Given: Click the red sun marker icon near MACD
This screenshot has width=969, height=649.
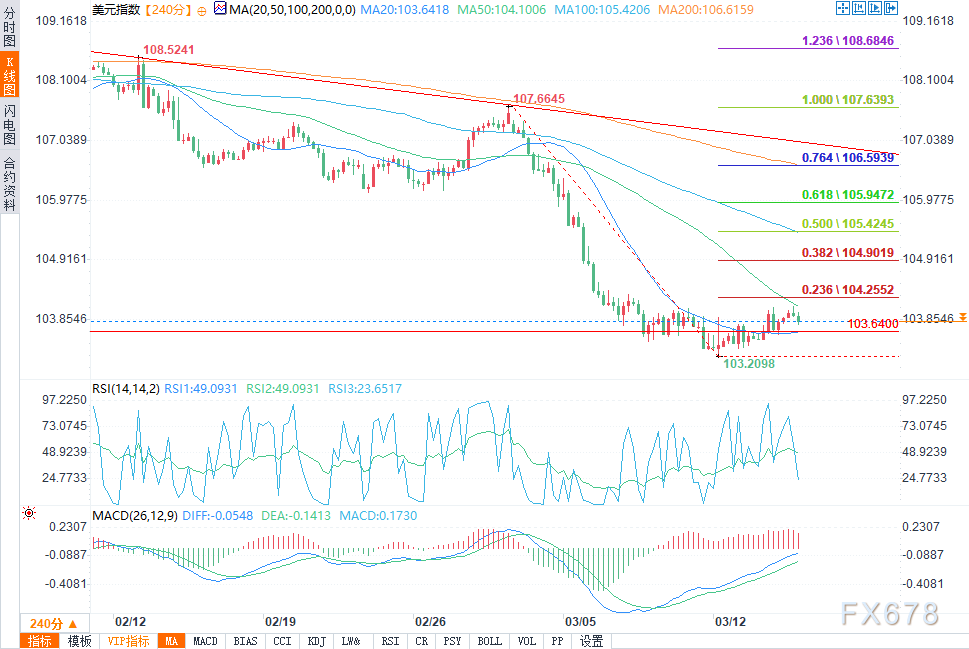Looking at the screenshot, I should (x=29, y=513).
